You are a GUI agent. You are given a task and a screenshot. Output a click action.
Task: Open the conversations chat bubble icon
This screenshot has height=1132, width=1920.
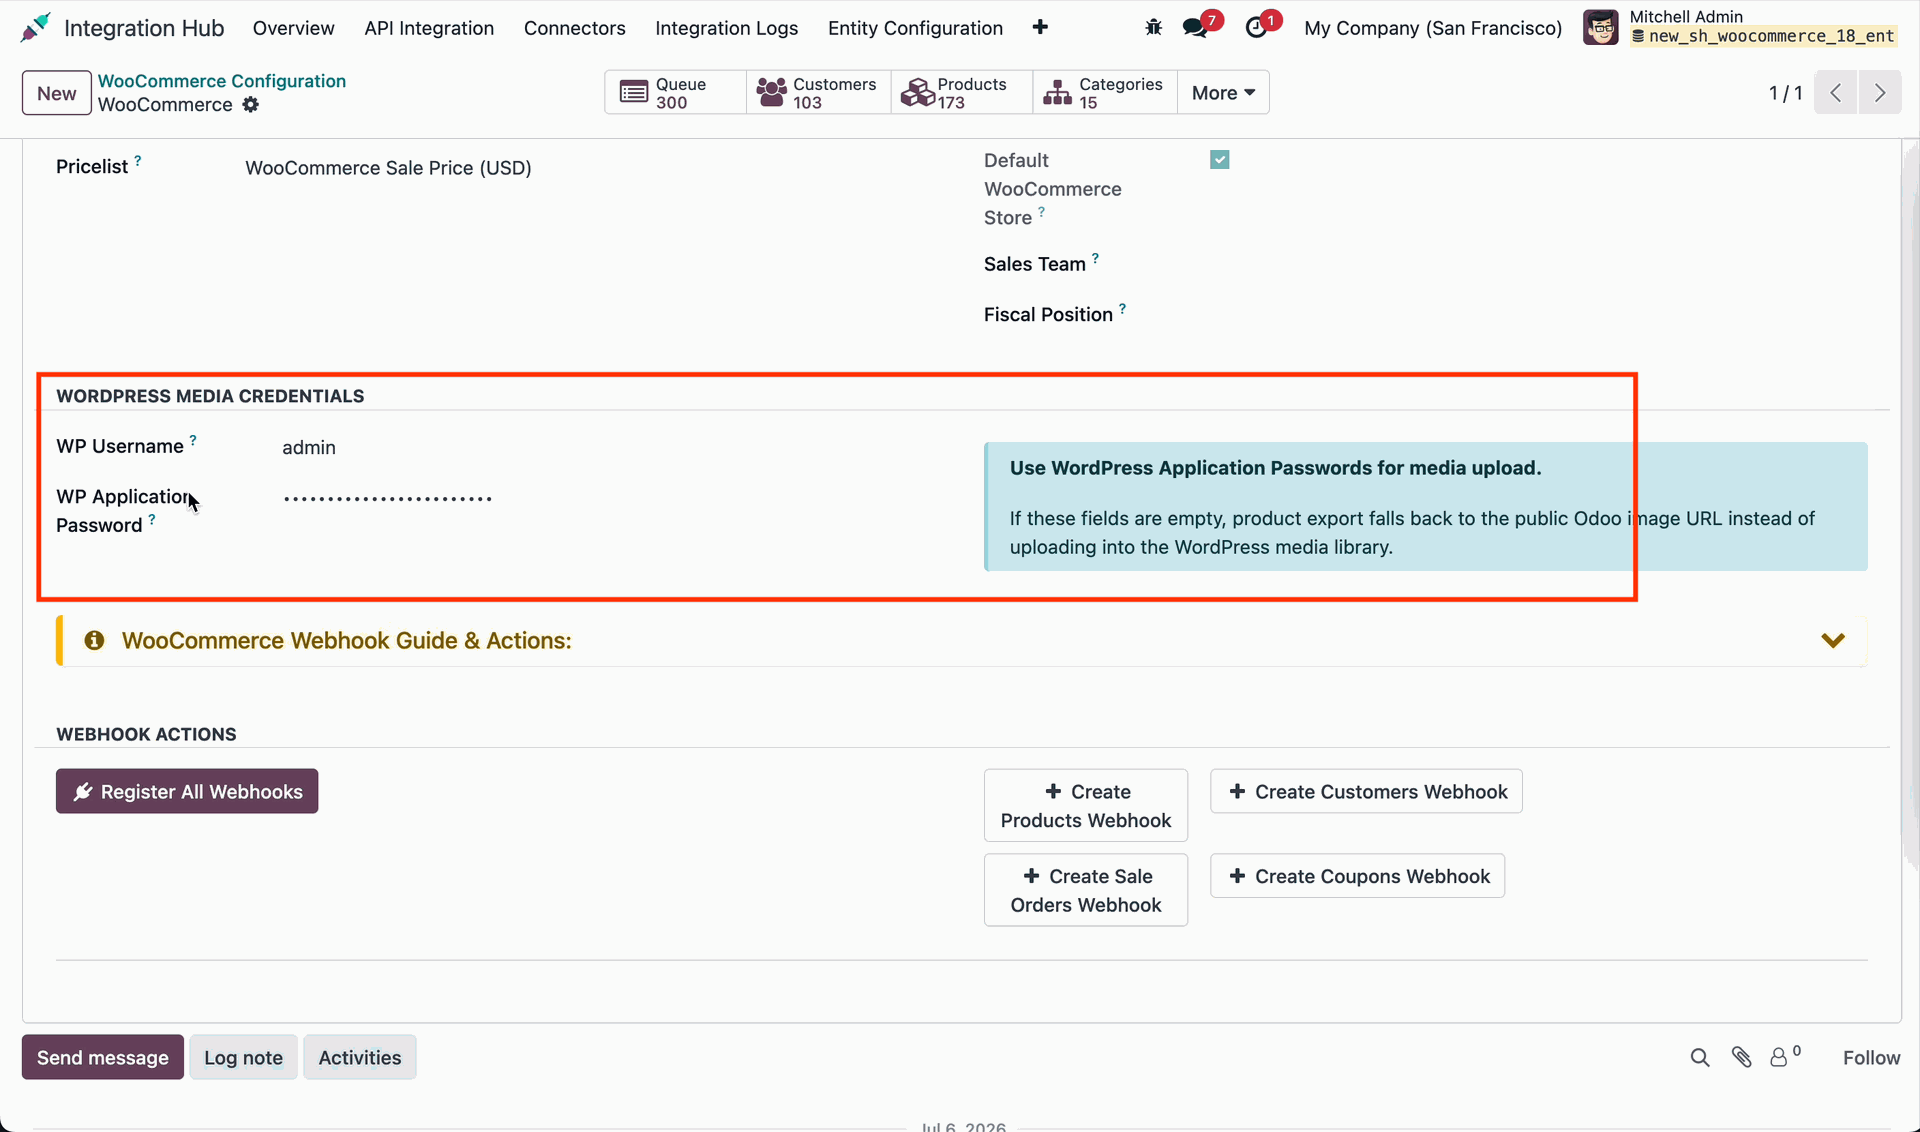[x=1195, y=28]
